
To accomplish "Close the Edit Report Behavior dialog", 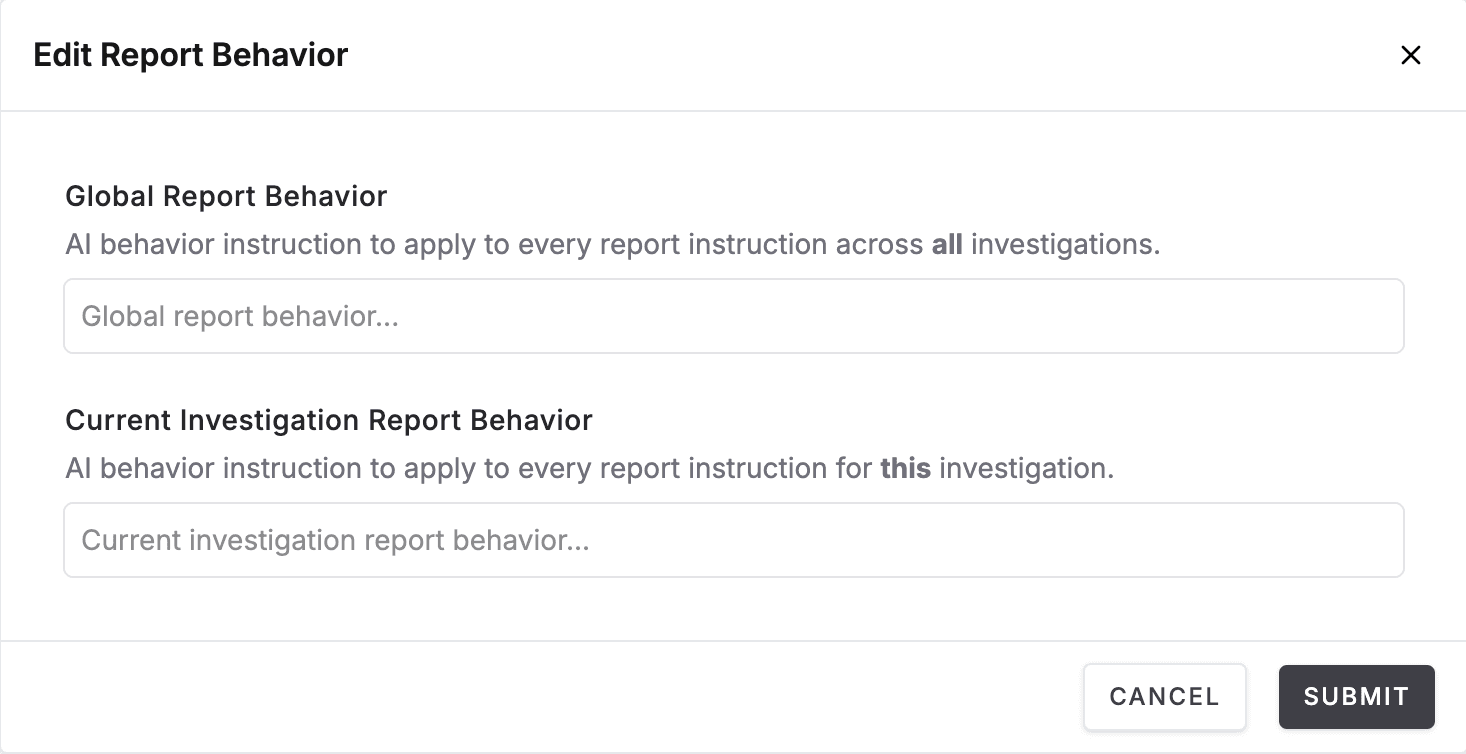I will point(1410,55).
